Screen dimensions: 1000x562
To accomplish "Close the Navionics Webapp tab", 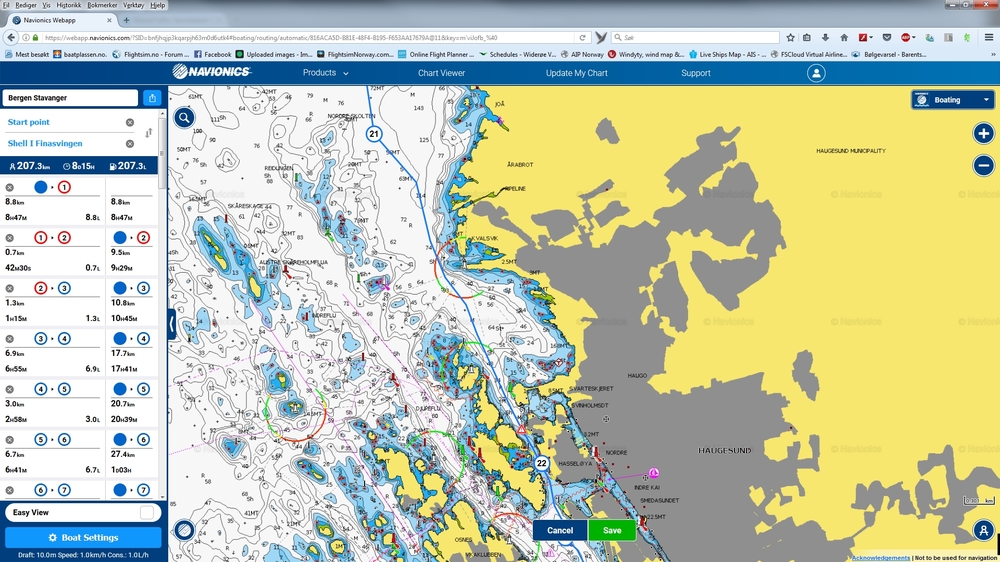I will [x=109, y=20].
